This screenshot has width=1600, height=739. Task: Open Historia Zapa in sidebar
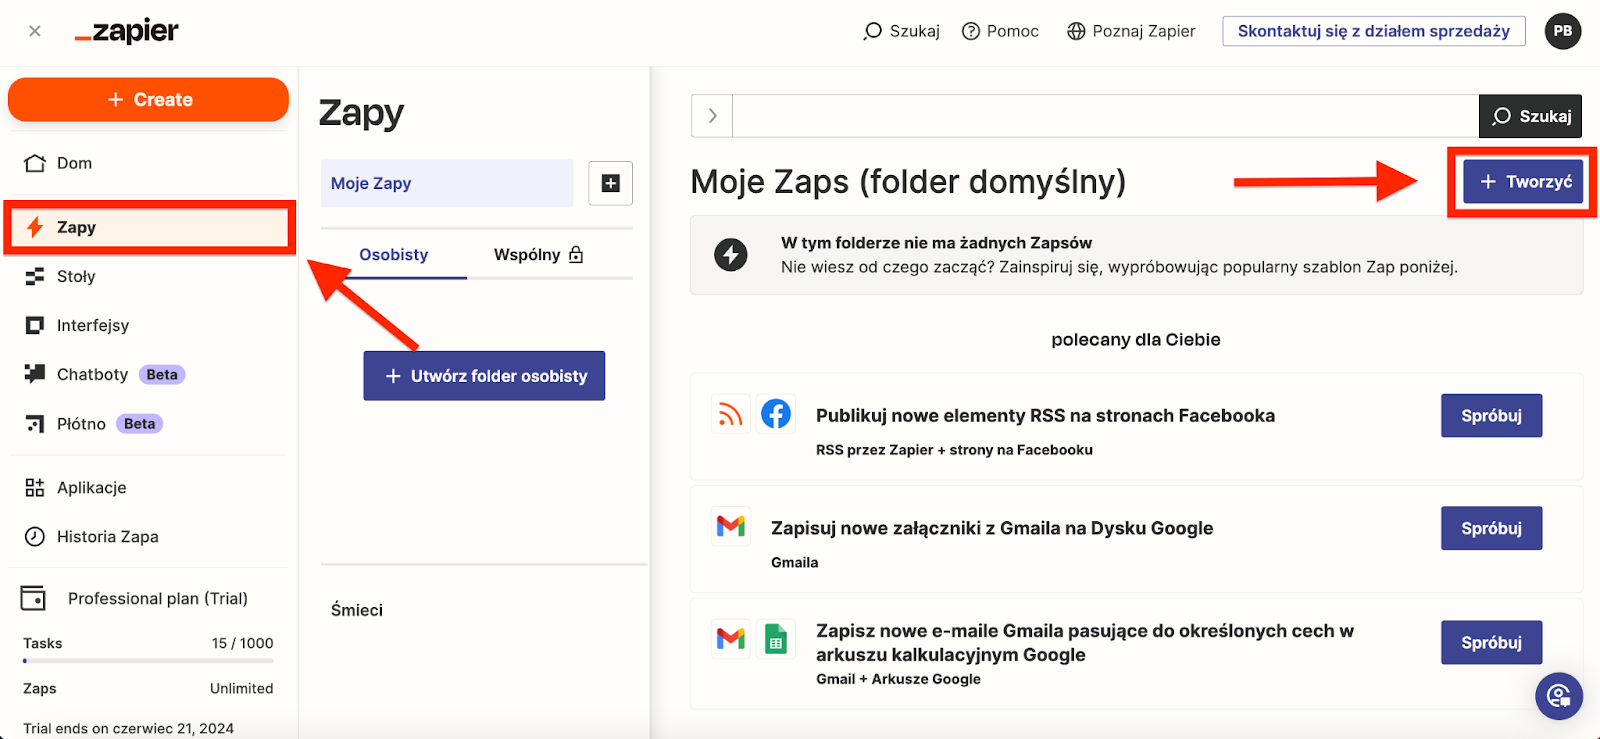[148, 537]
